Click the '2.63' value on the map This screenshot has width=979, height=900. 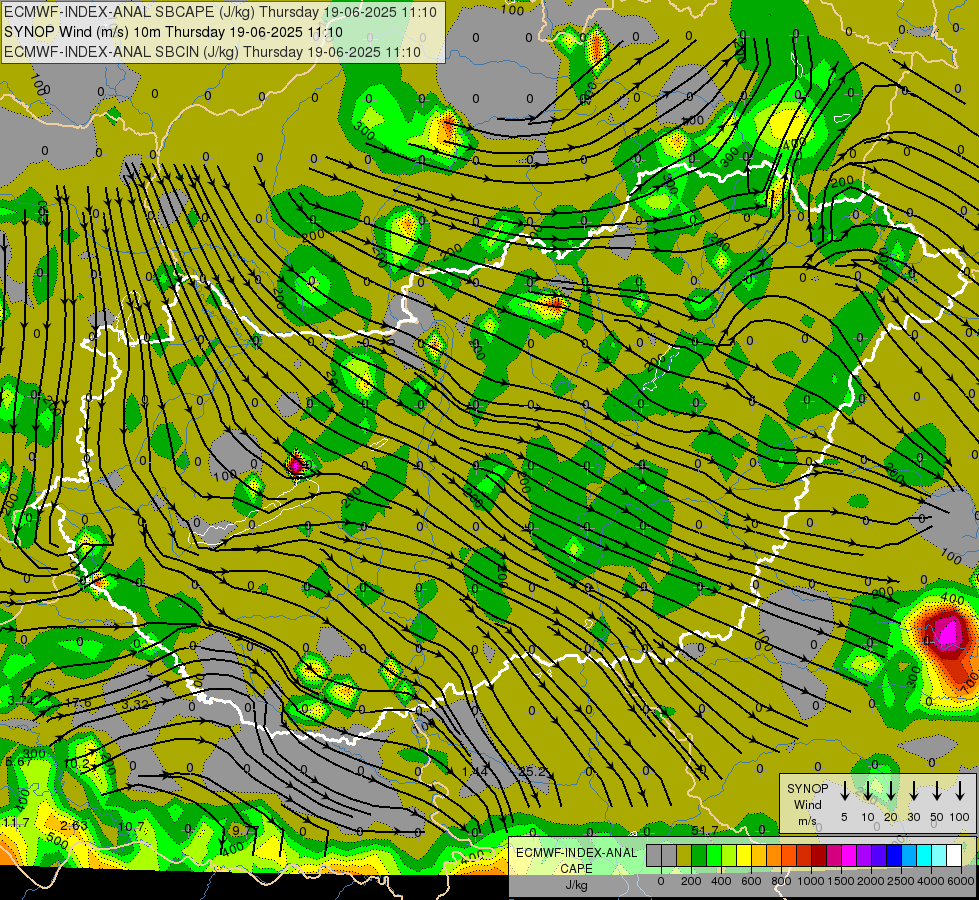click(x=74, y=826)
